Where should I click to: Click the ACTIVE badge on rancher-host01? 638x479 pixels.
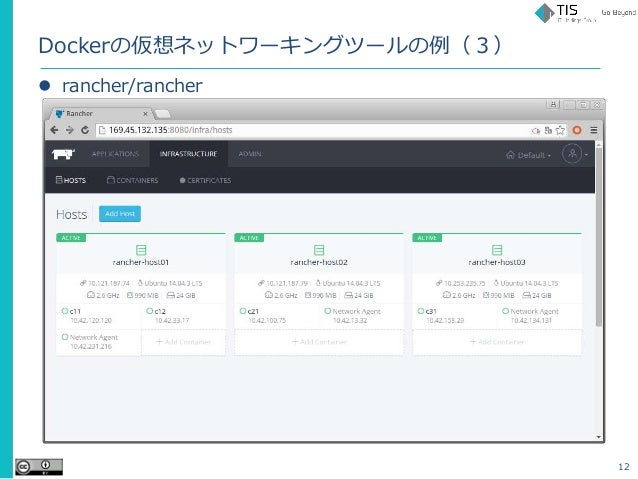(71, 238)
